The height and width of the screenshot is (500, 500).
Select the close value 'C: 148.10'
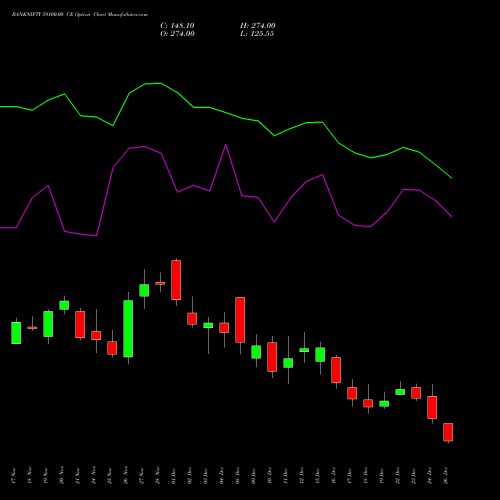(177, 26)
